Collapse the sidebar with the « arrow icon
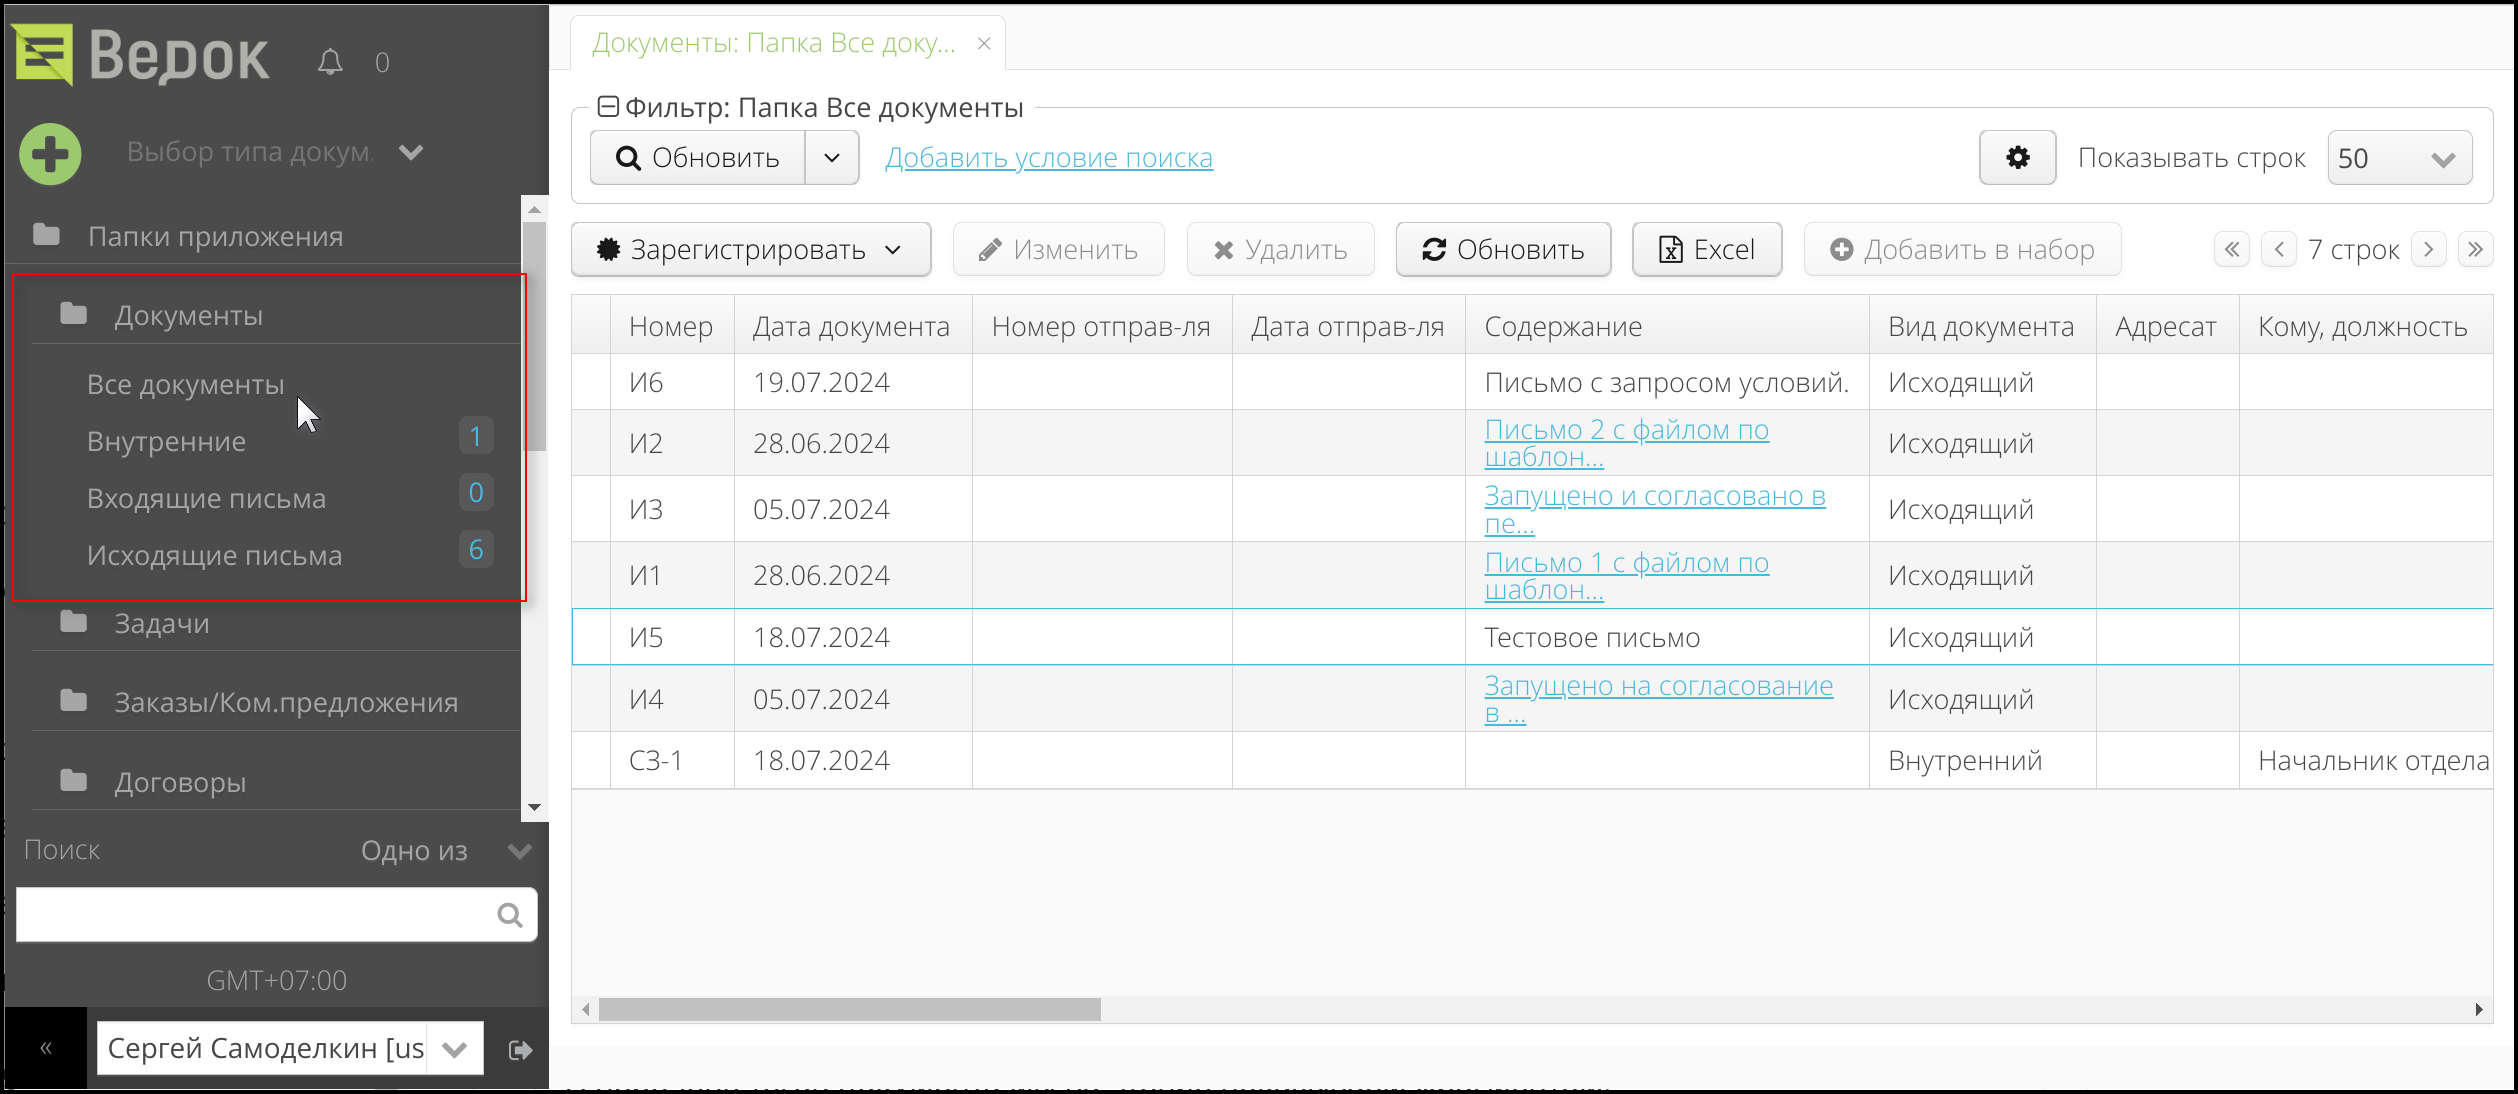 45,1047
